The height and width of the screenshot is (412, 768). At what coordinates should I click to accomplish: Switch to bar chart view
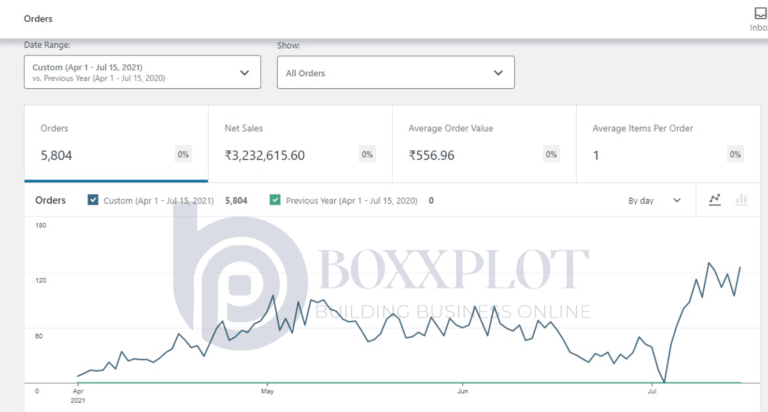coord(742,200)
